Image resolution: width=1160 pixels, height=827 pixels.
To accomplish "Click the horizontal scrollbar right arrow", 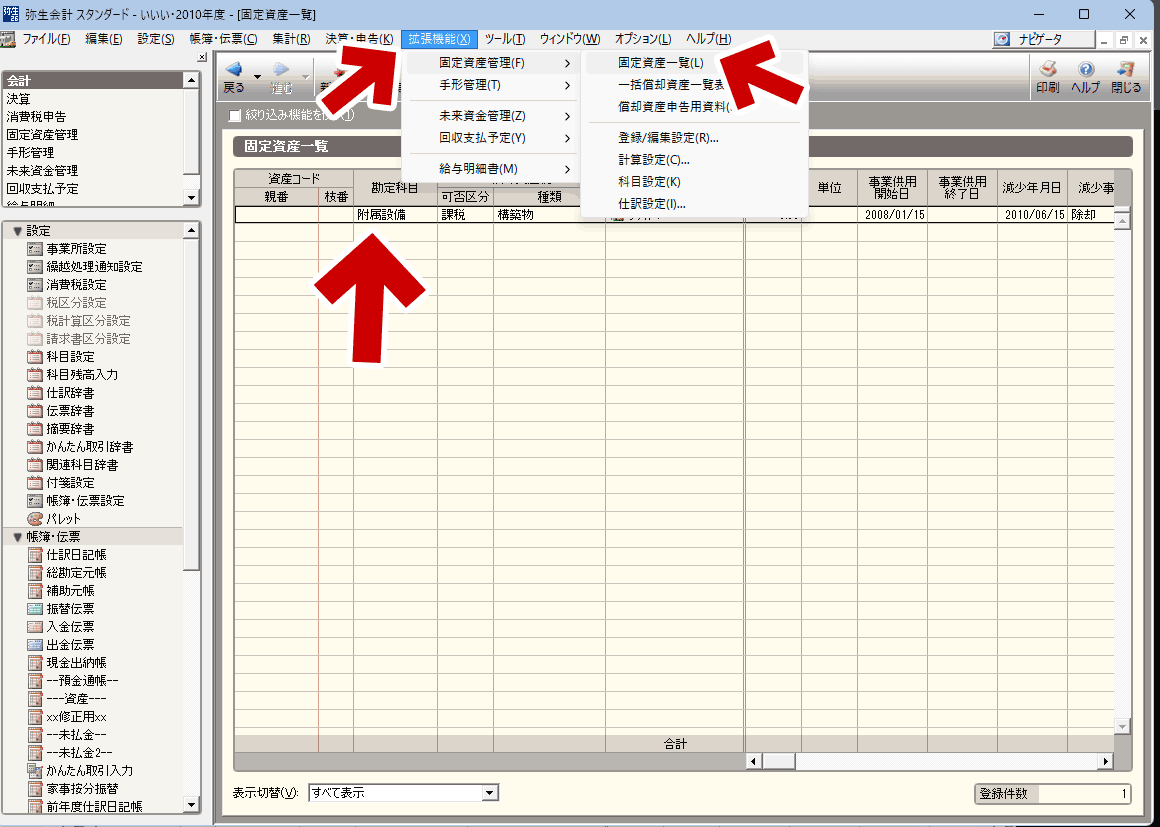I will click(x=1105, y=761).
